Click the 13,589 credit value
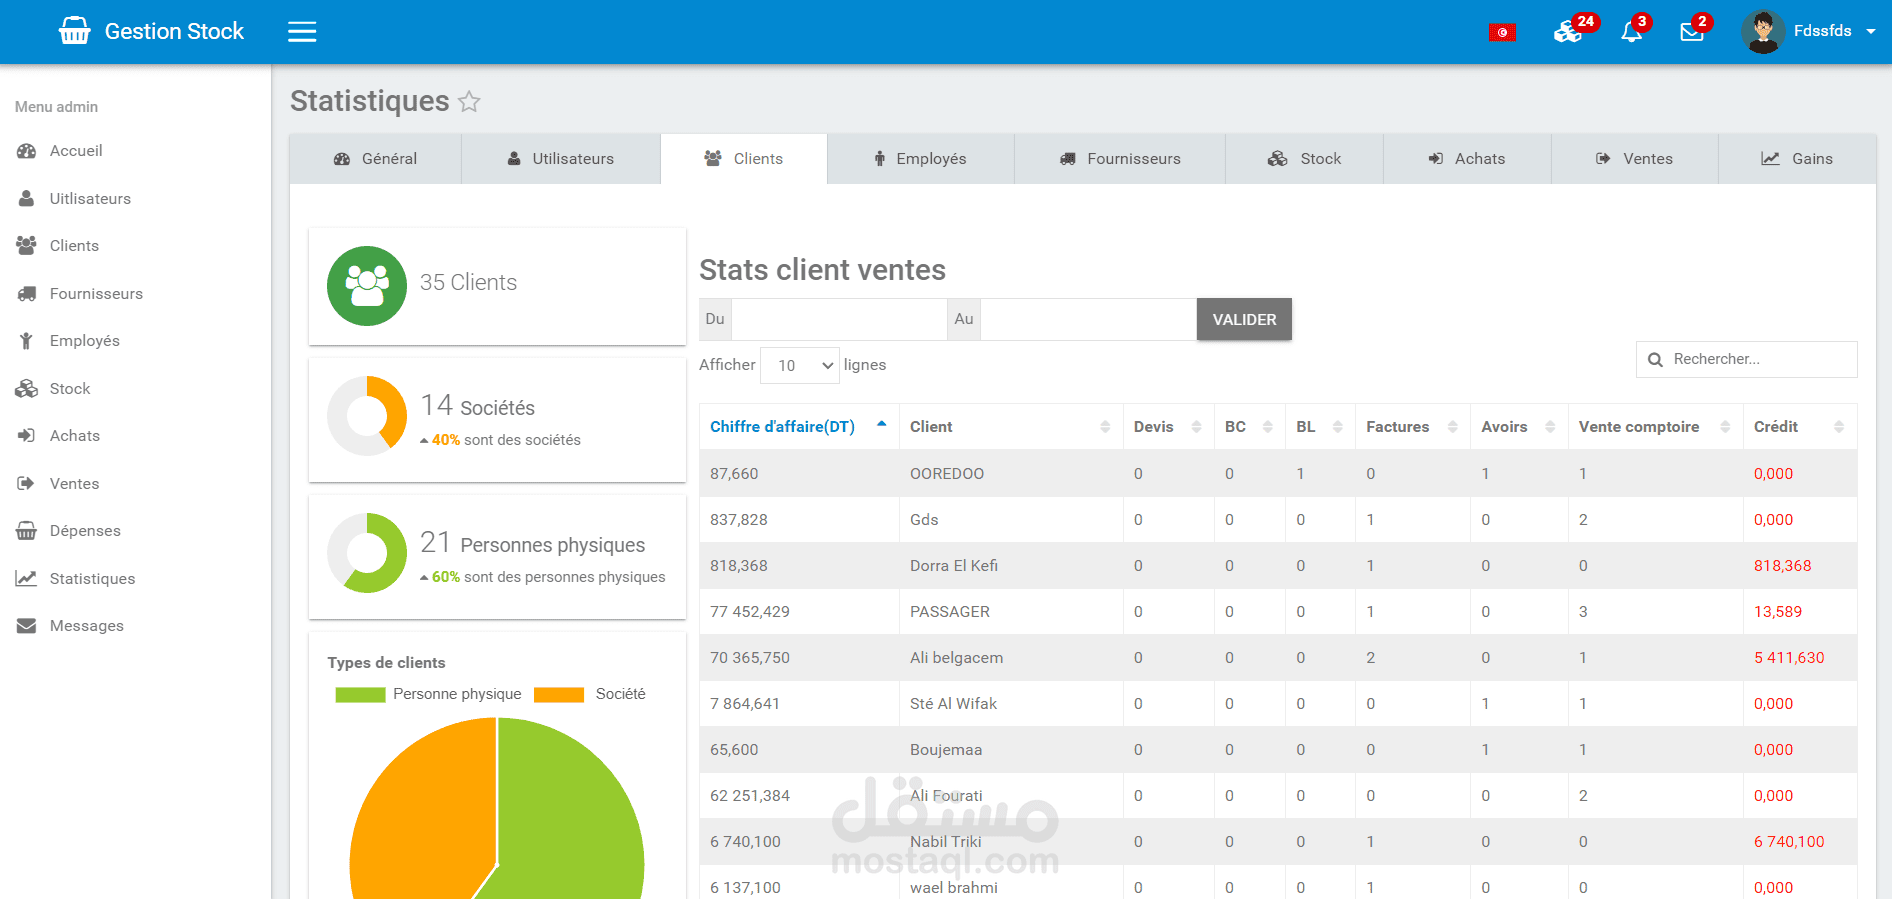 (1778, 612)
